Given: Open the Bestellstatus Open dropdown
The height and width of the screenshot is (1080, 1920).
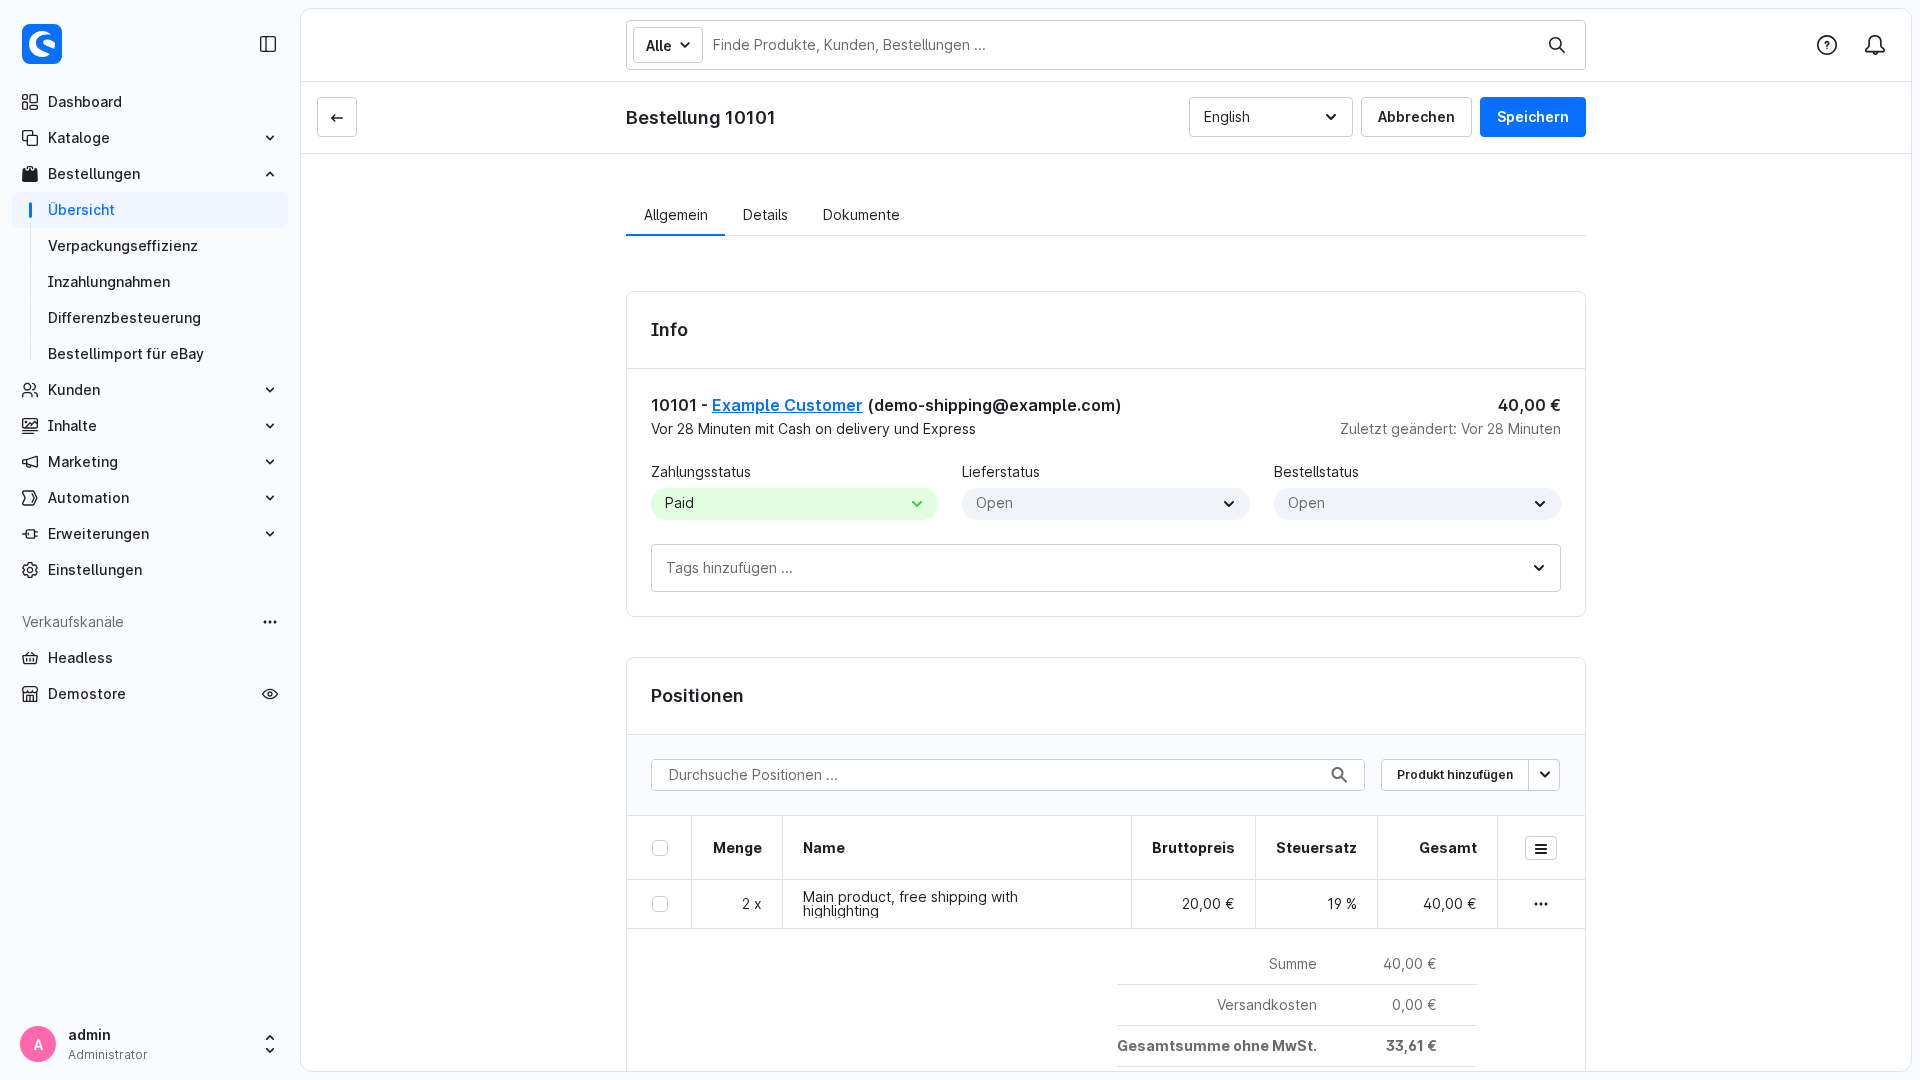Looking at the screenshot, I should click(x=1417, y=504).
